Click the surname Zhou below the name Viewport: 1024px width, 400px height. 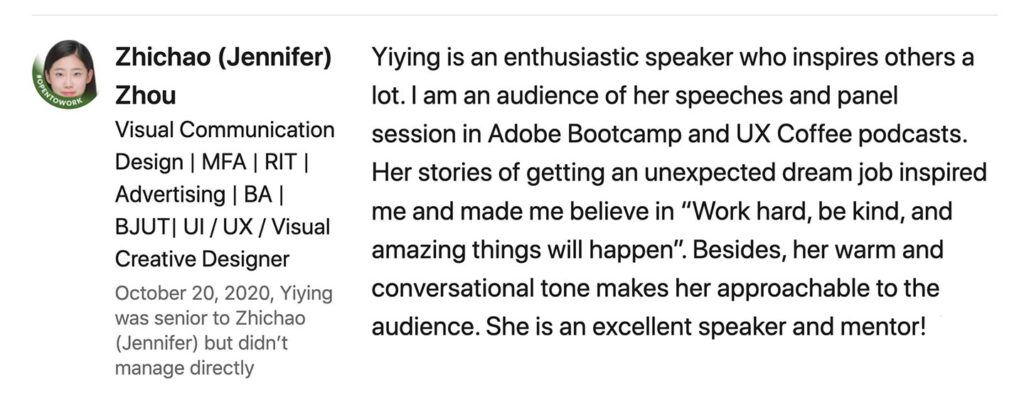pyautogui.click(x=146, y=95)
